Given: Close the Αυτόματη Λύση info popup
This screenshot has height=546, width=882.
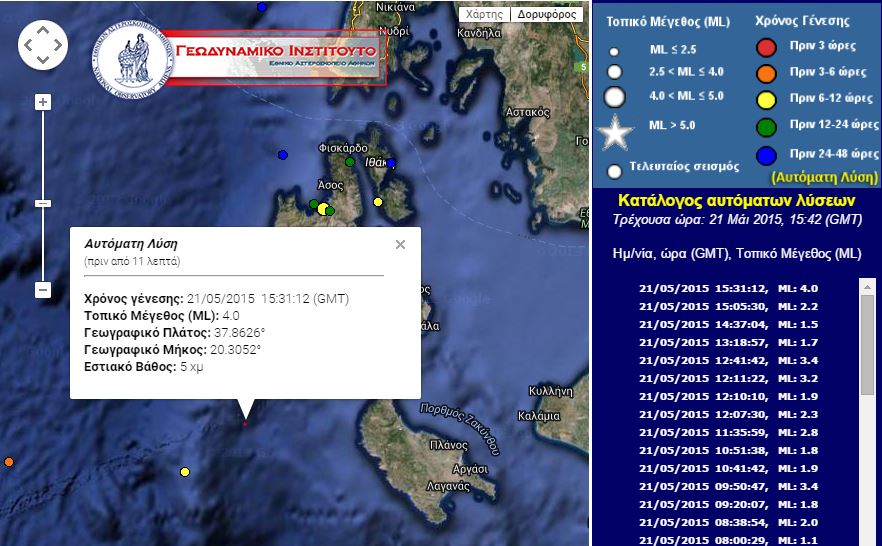Looking at the screenshot, I should [x=400, y=244].
